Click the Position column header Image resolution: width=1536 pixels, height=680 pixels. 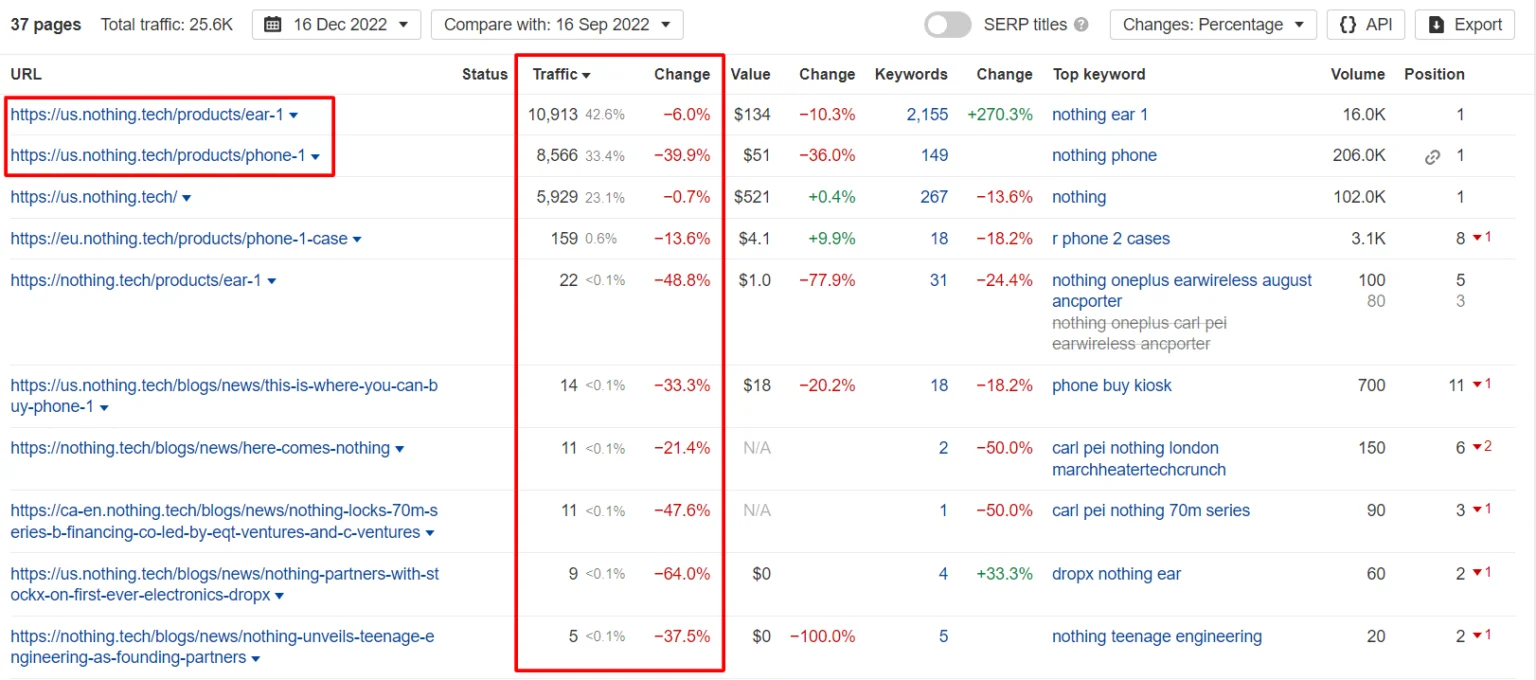point(1434,74)
